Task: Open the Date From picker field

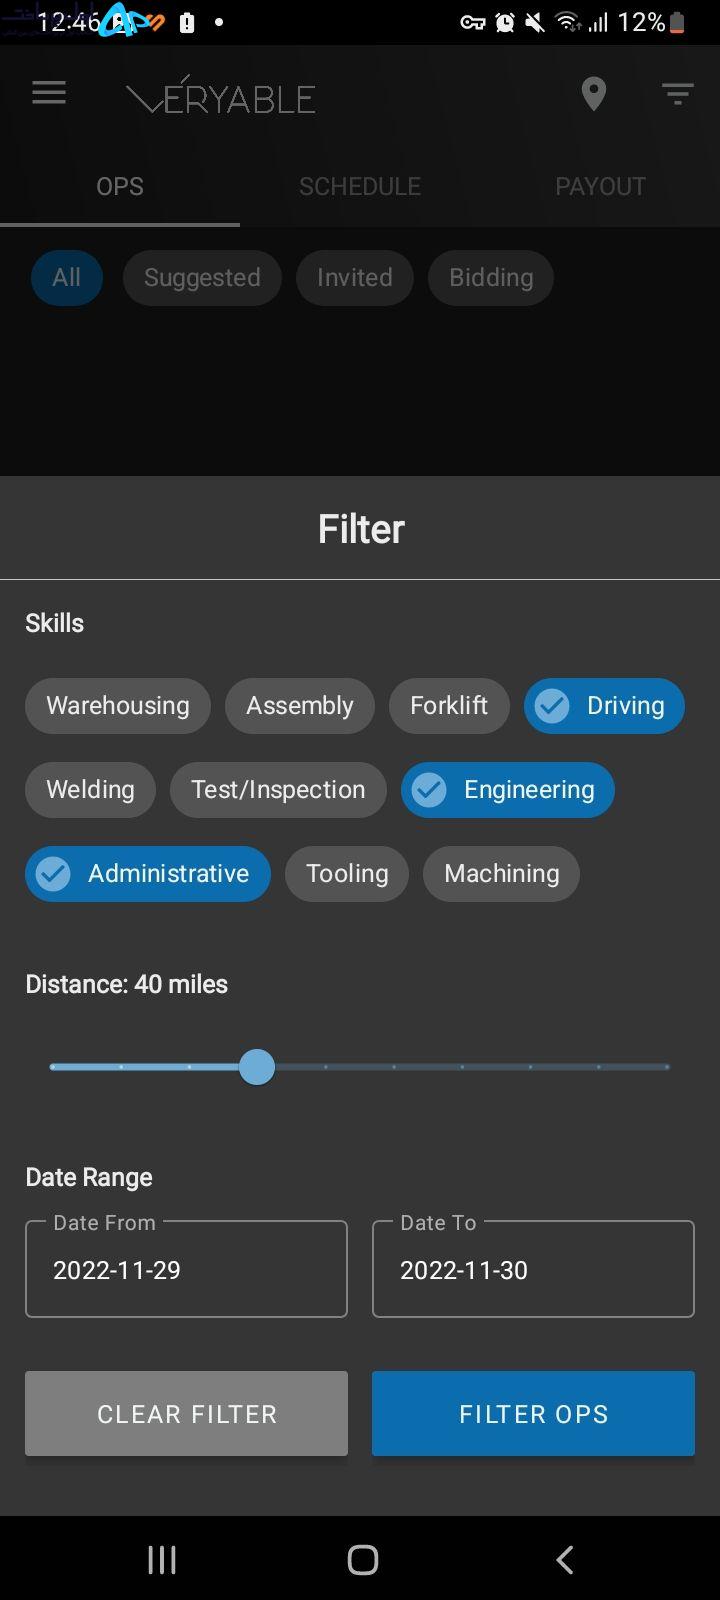Action: coord(186,1269)
